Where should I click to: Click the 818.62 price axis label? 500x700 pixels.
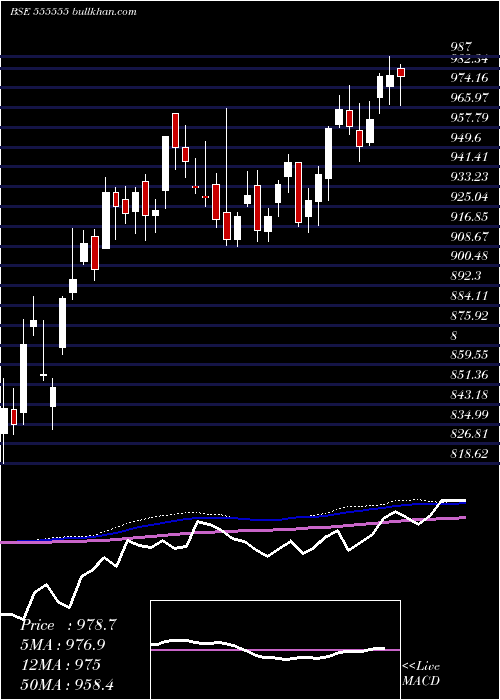pyautogui.click(x=469, y=454)
